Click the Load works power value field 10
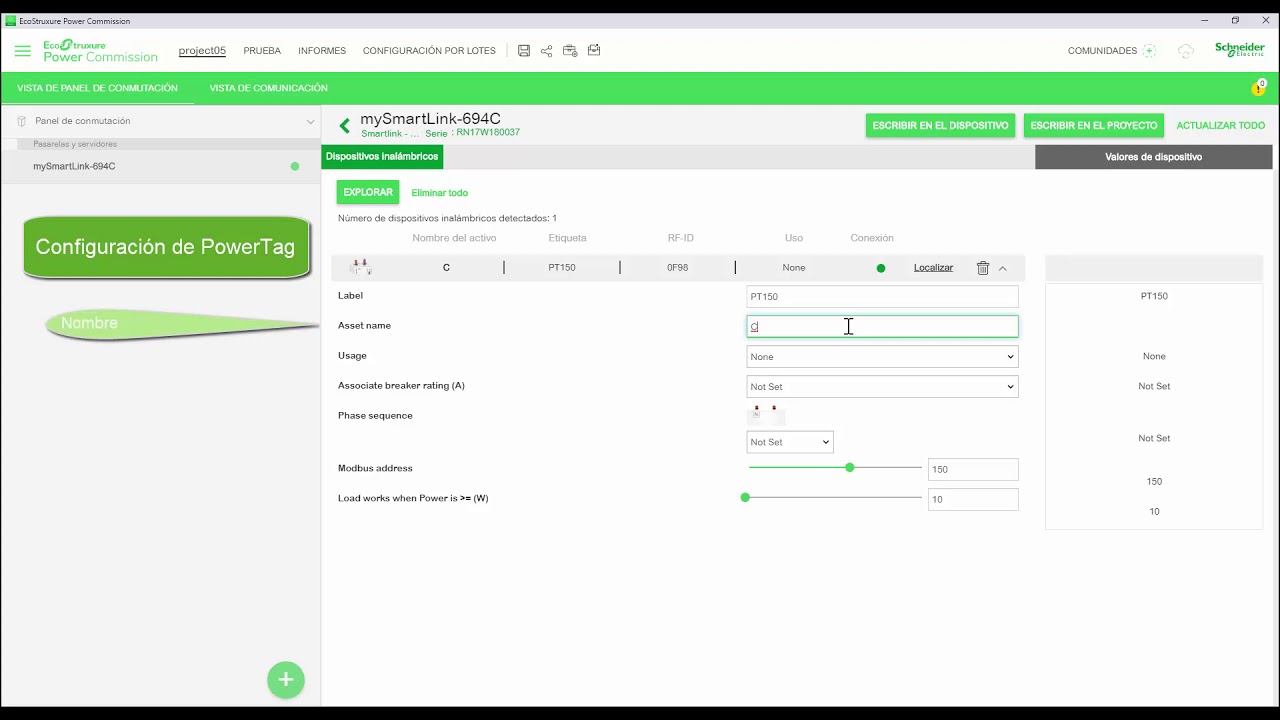The image size is (1280, 720). click(973, 499)
